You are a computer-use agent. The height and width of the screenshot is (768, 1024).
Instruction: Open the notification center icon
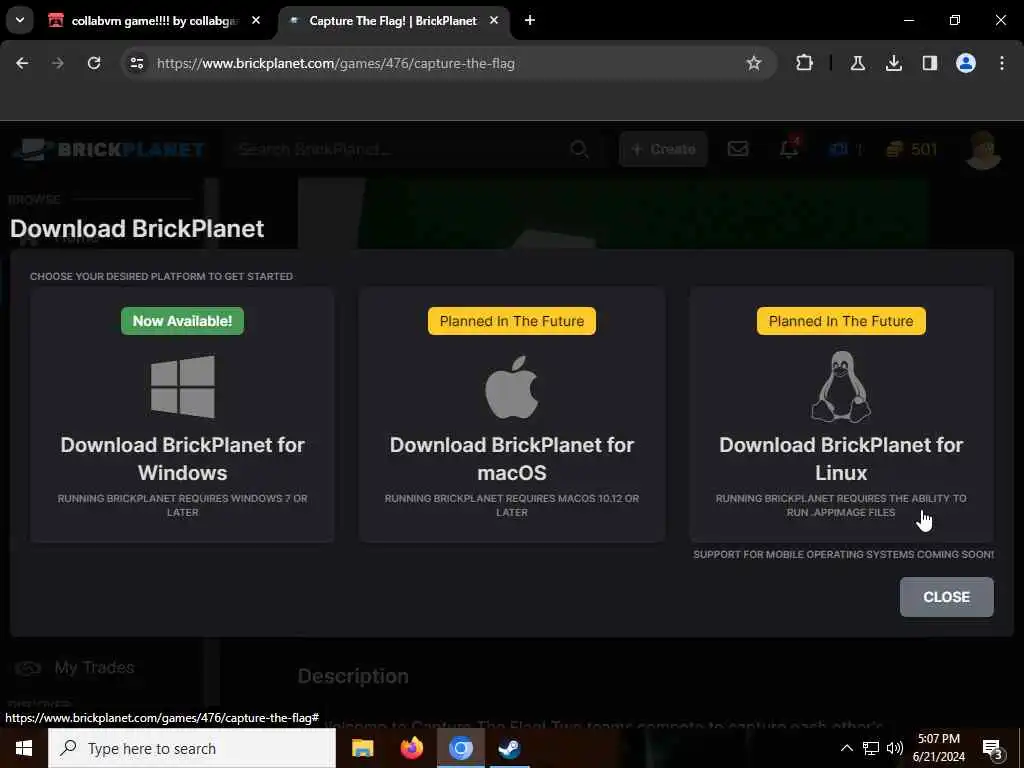pyautogui.click(x=992, y=748)
